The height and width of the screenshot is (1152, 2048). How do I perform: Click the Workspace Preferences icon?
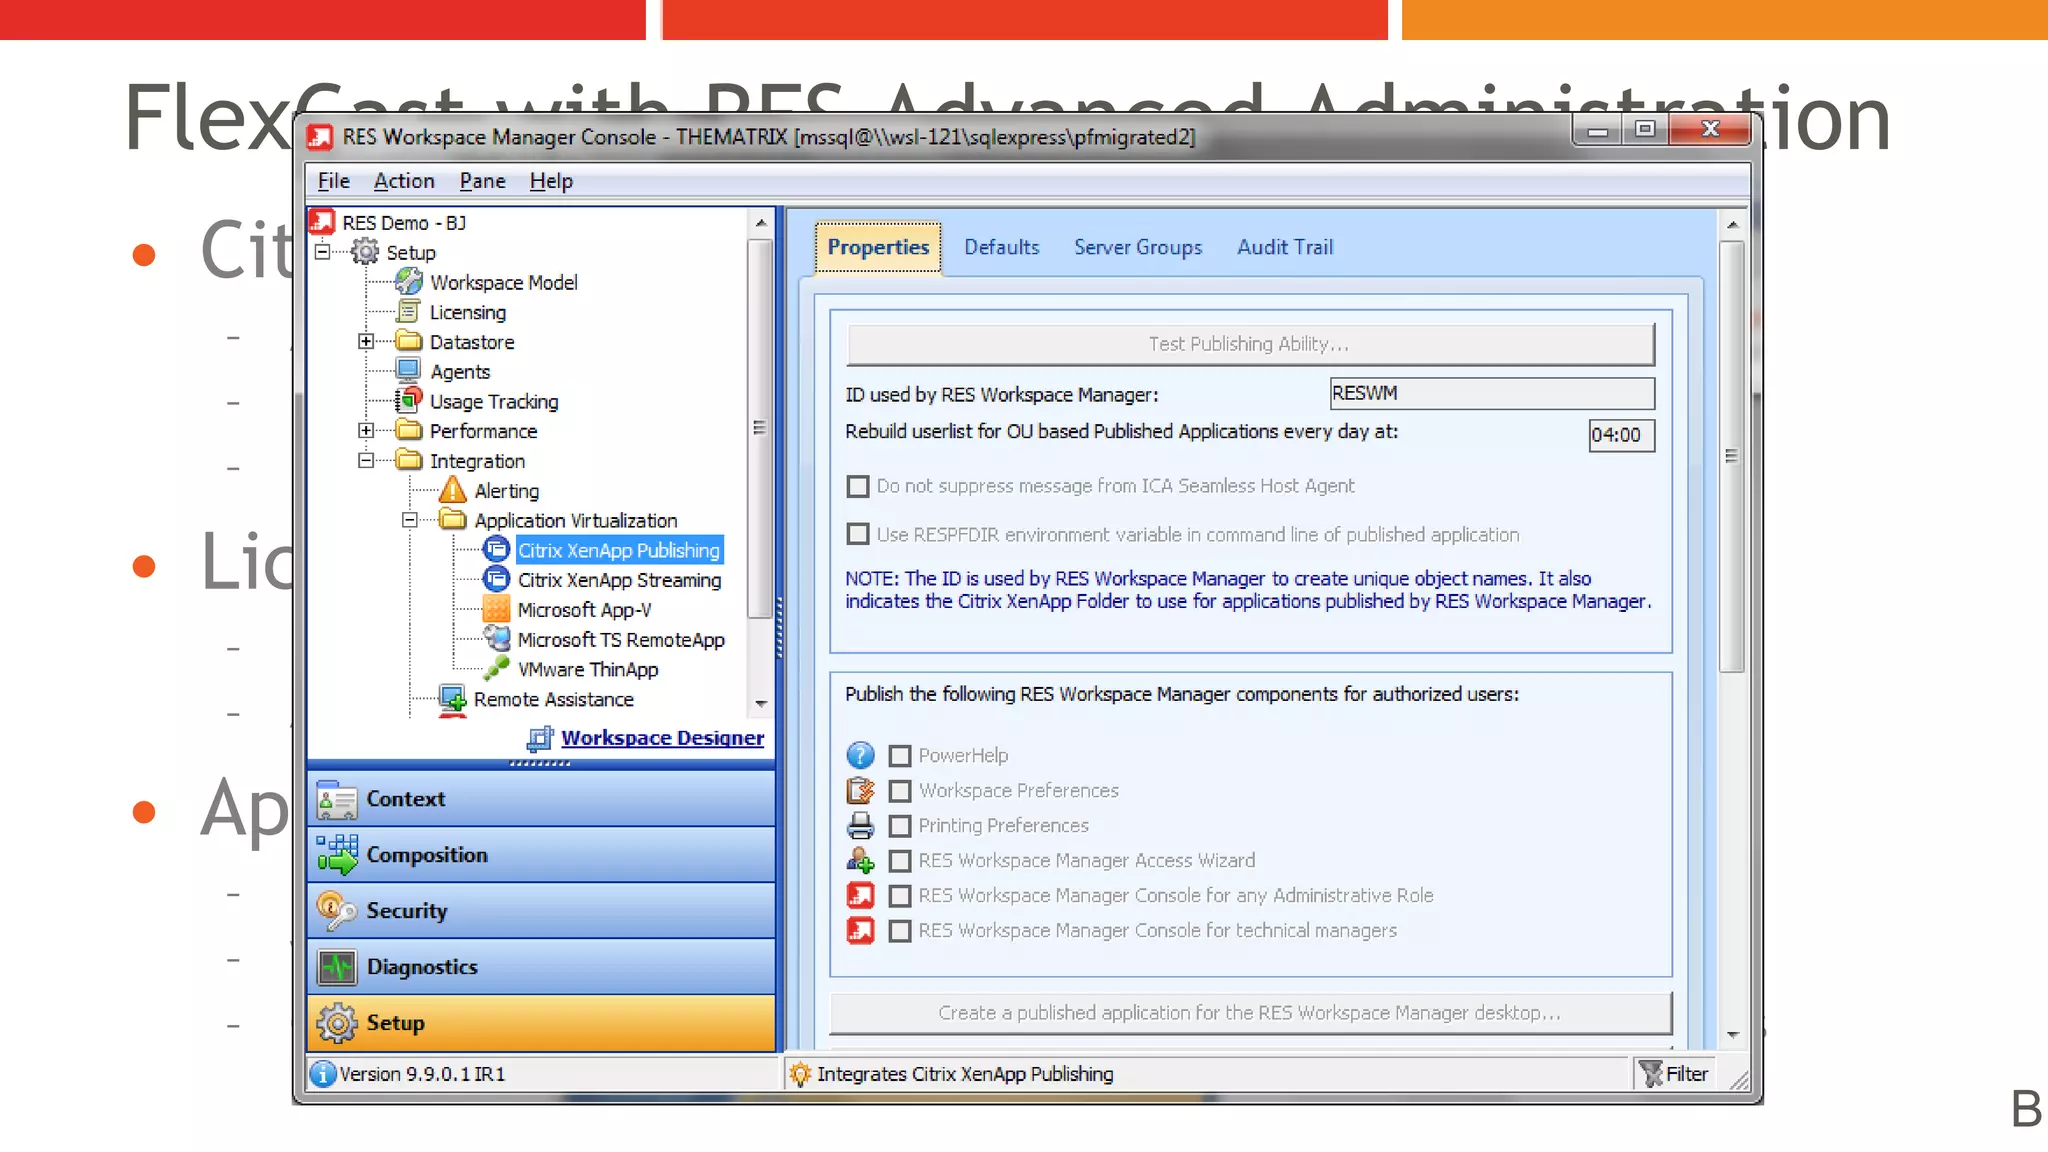[860, 790]
